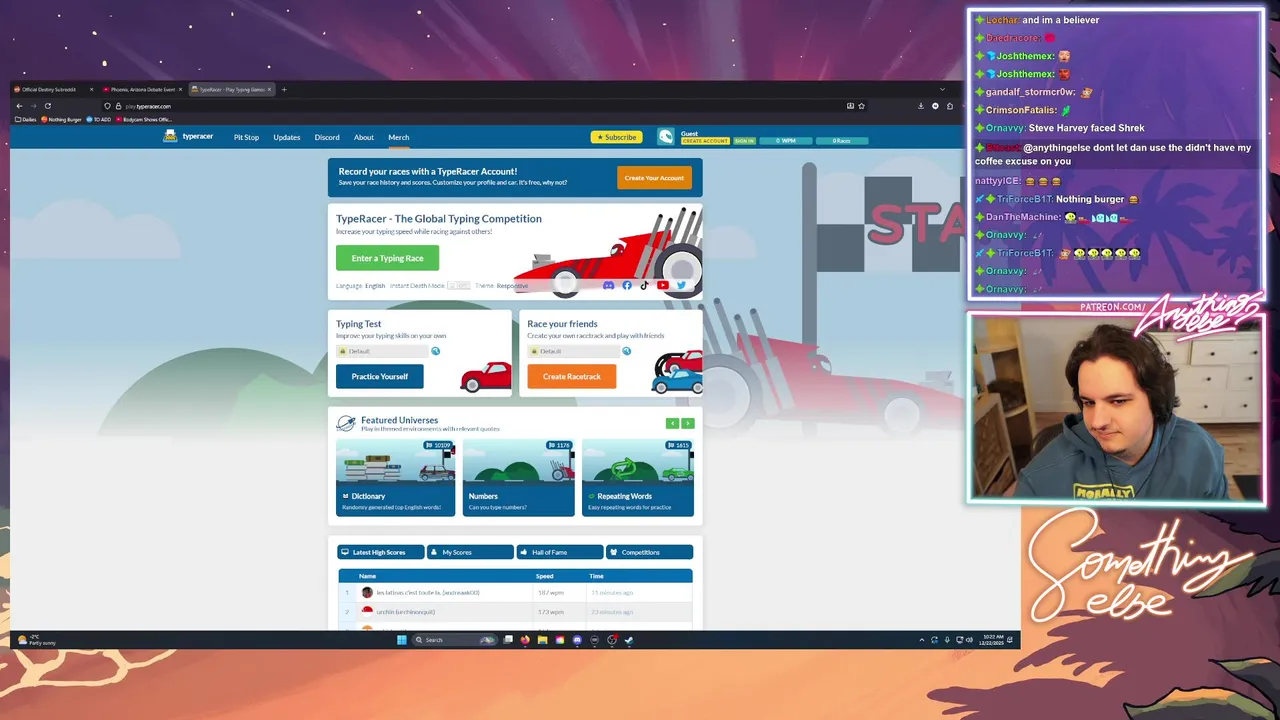Bookmark this page with the star icon
The width and height of the screenshot is (1280, 720).
point(861,106)
